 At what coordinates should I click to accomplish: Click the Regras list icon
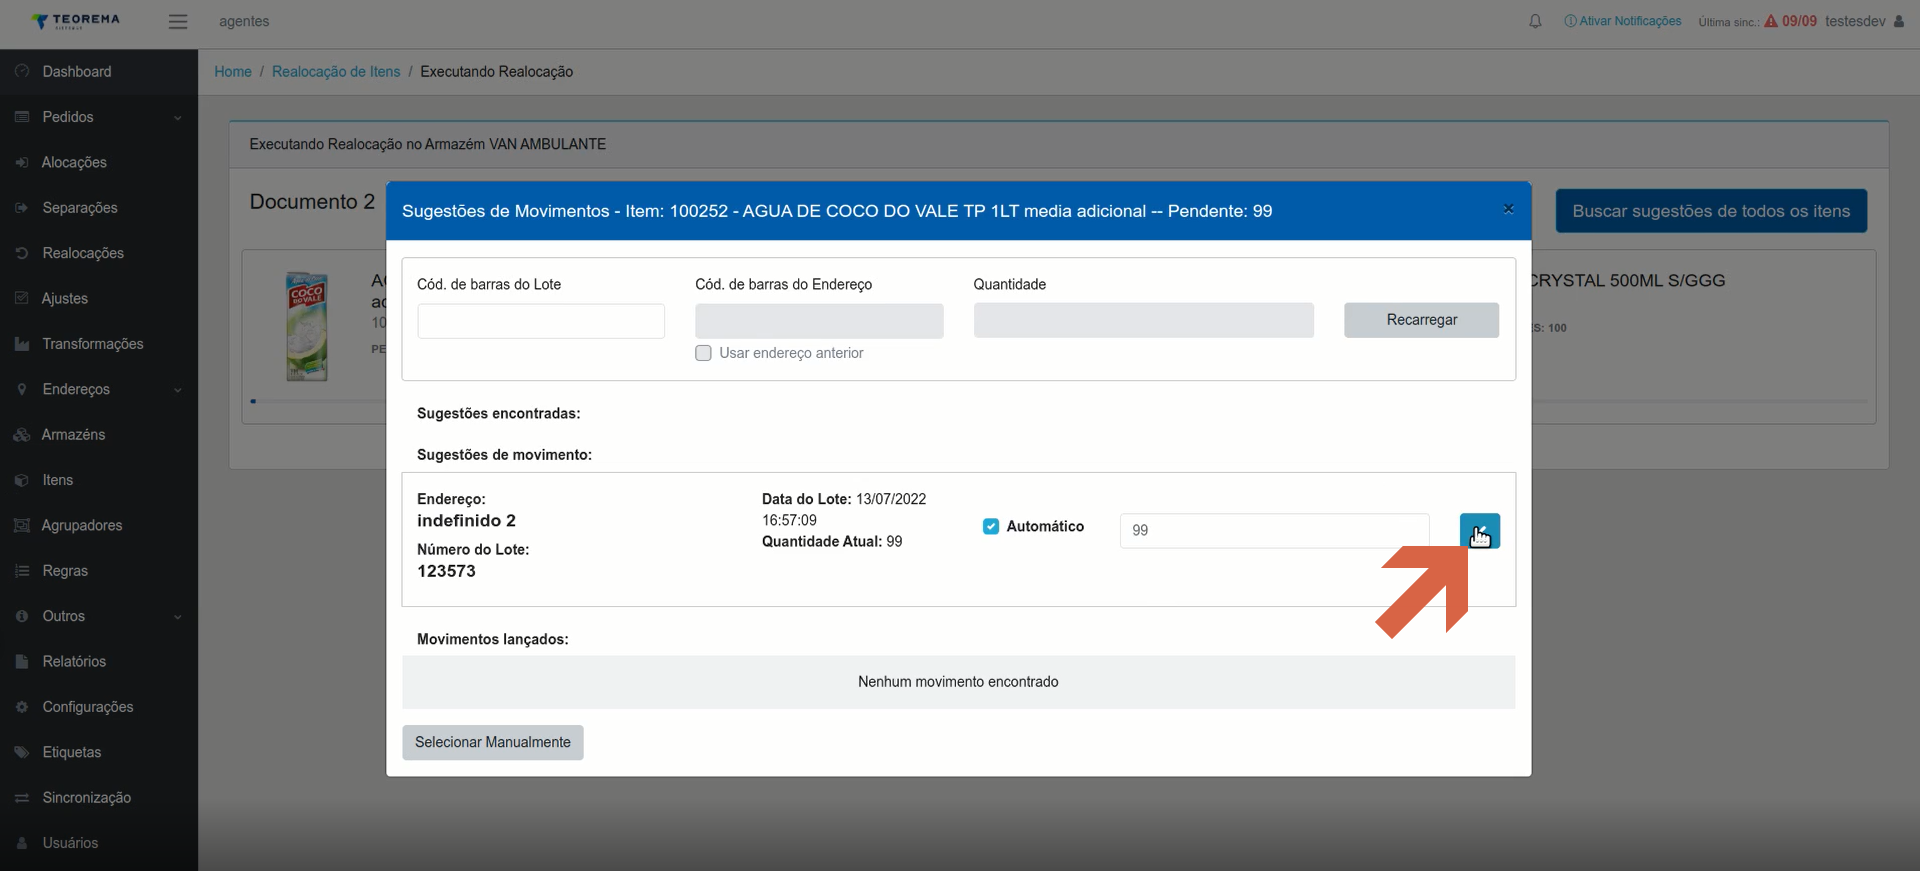[22, 571]
